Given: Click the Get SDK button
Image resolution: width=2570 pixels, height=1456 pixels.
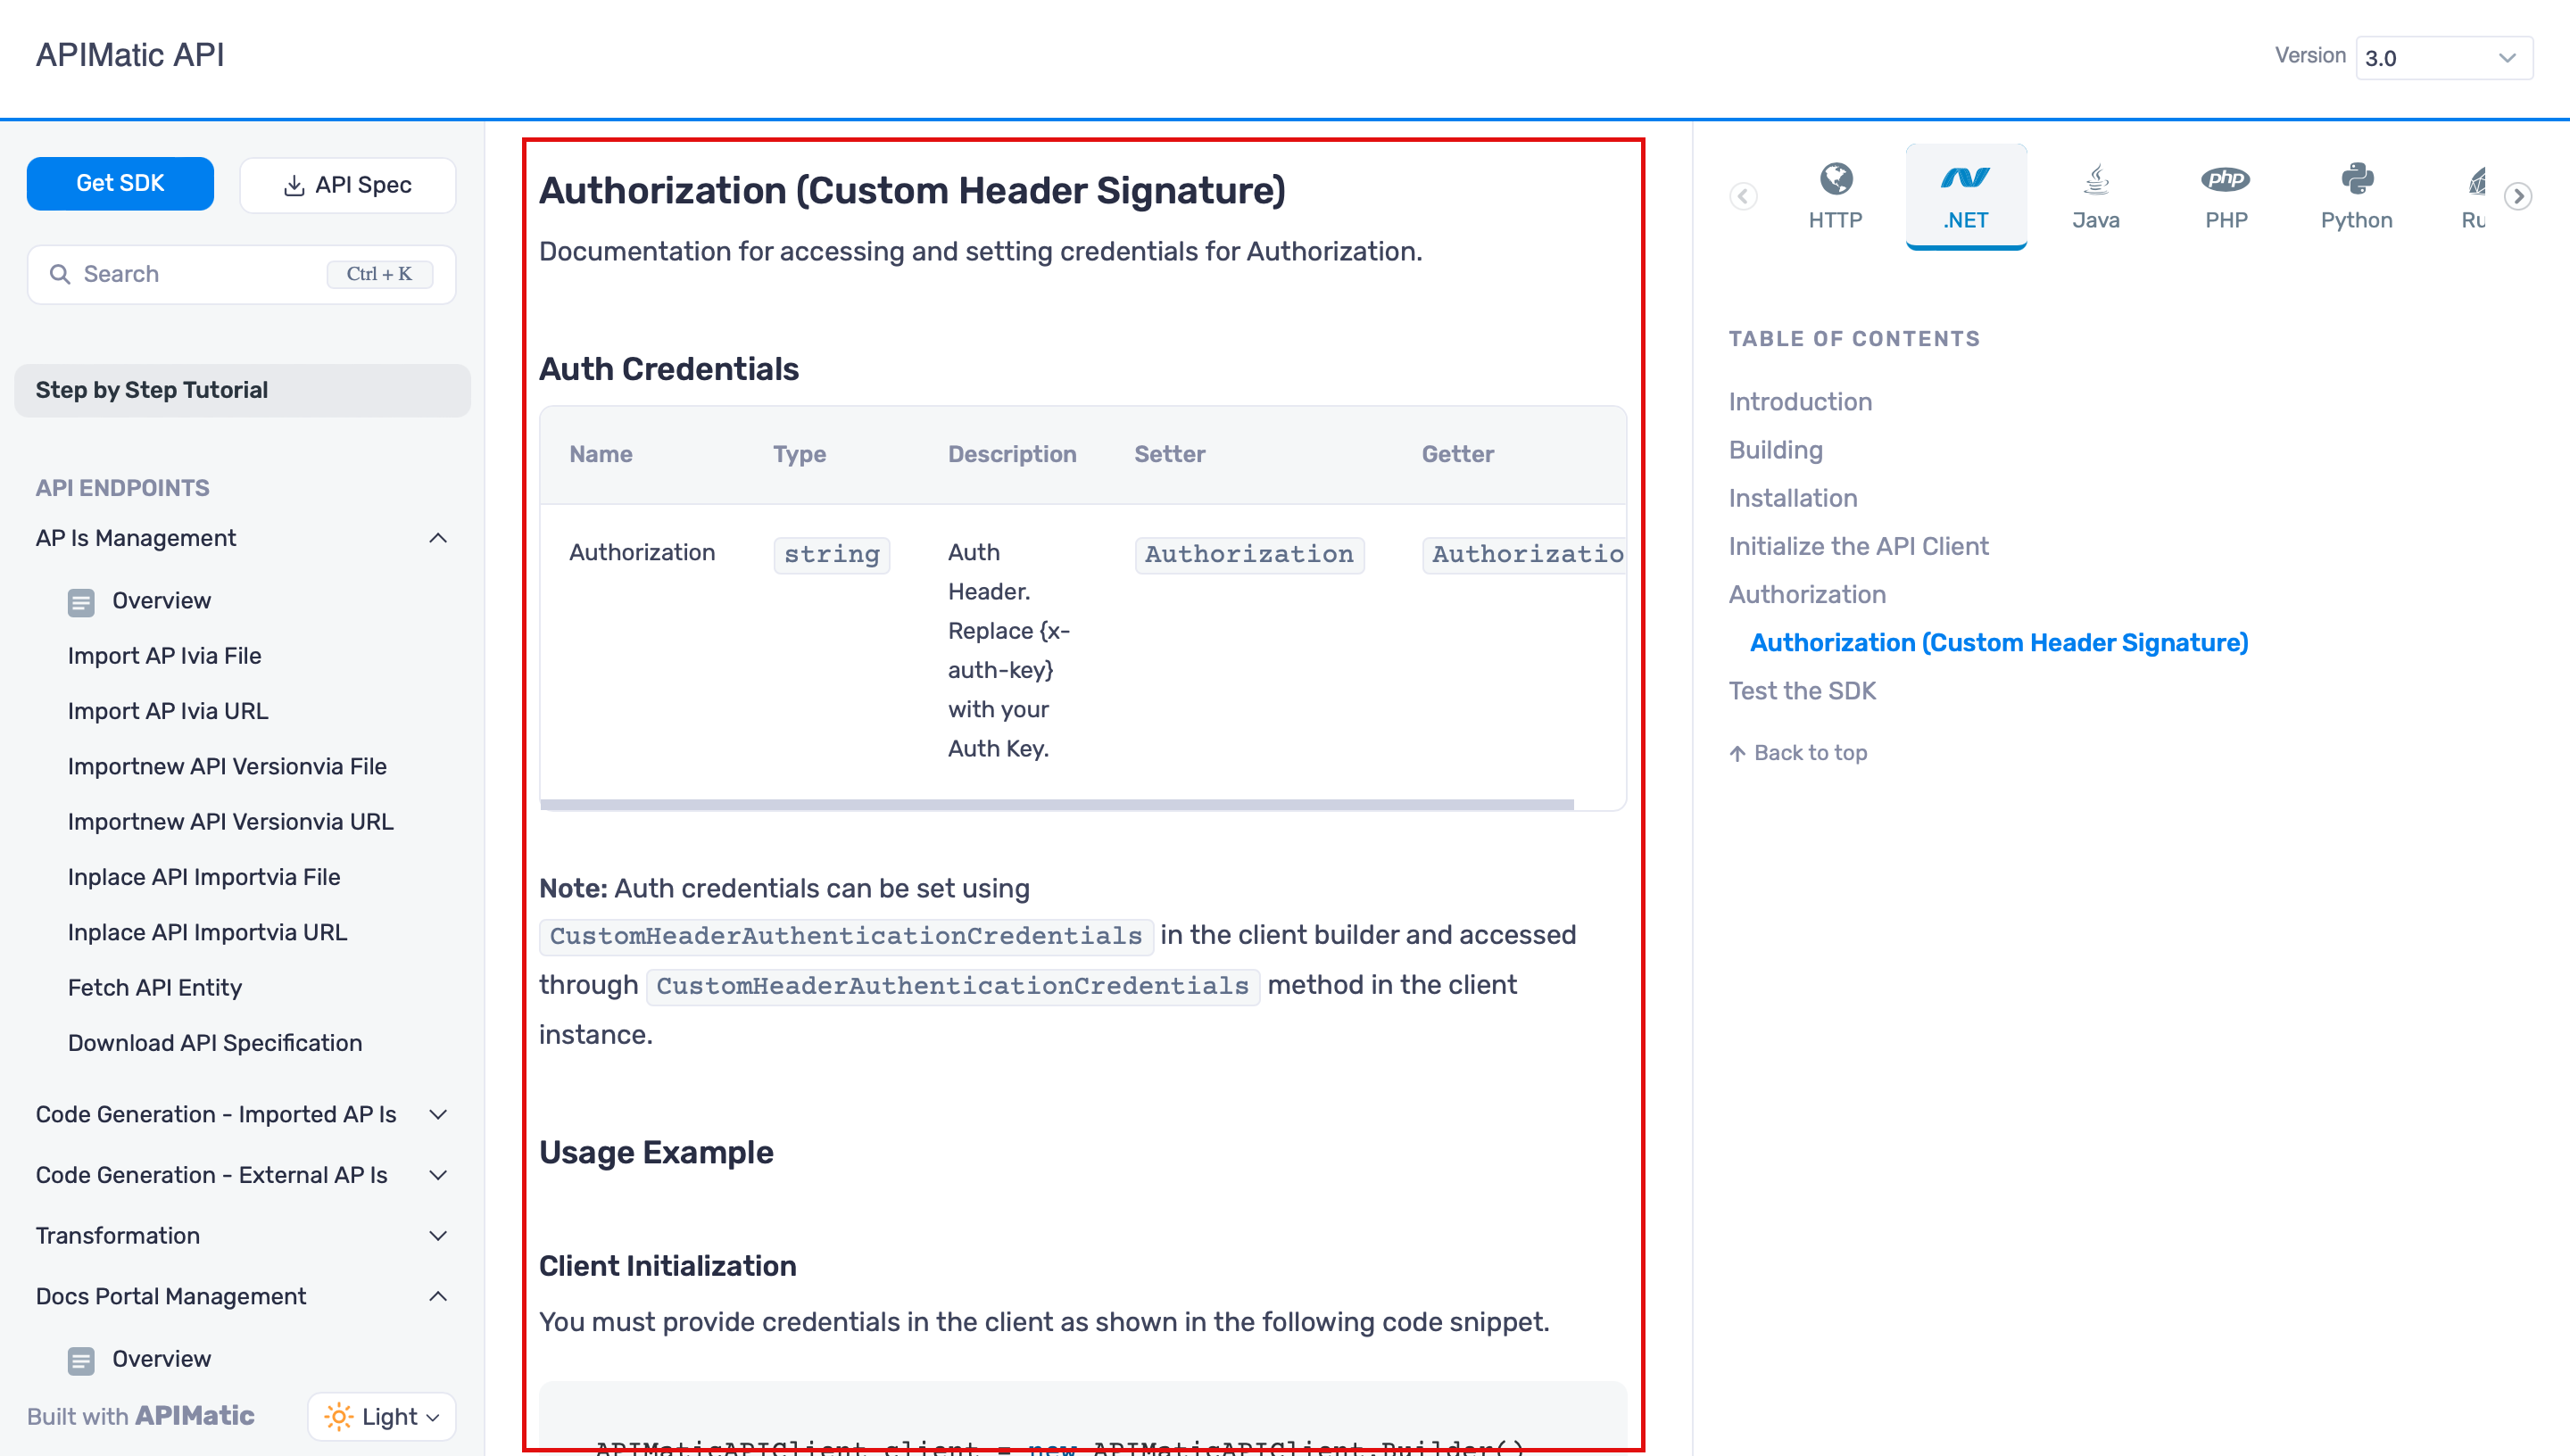Looking at the screenshot, I should [120, 184].
